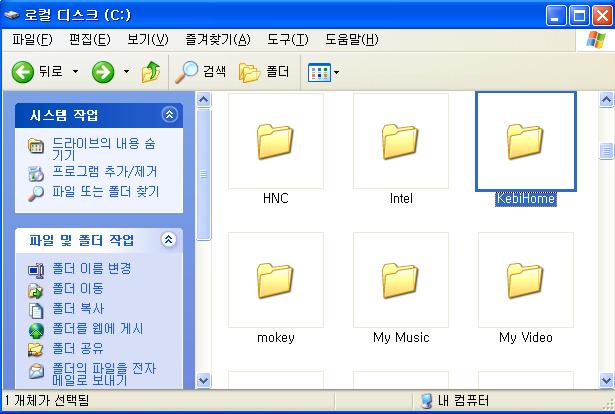This screenshot has height=414, width=615.
Task: Open the 즐겨찾기(A) menu
Action: click(217, 39)
